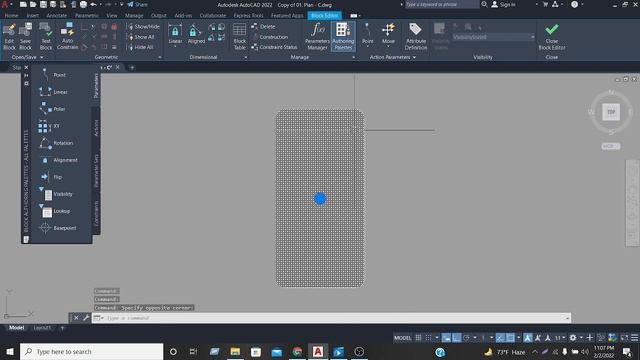640x360 pixels.
Task: Close Block Editor with green checkmark
Action: pos(551,36)
